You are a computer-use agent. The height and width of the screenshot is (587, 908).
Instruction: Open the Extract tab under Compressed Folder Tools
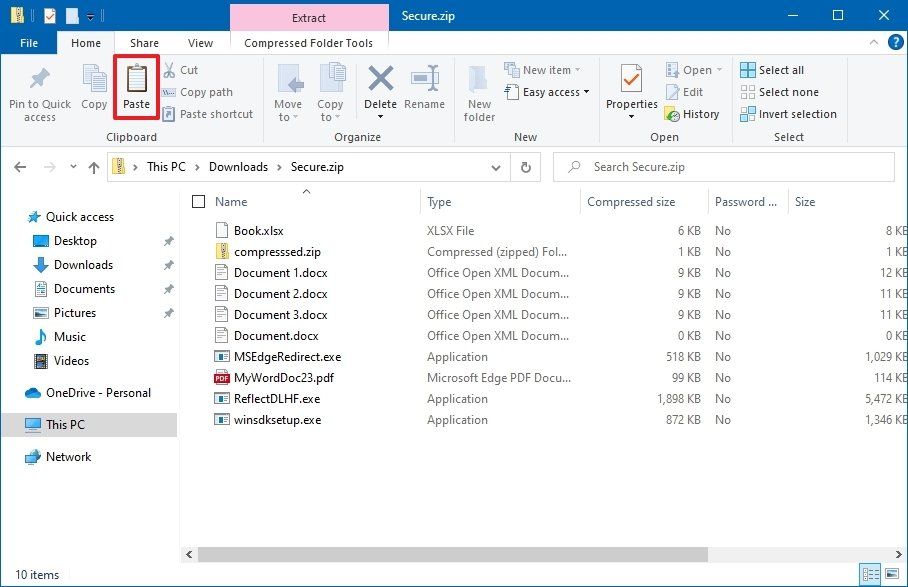click(308, 17)
